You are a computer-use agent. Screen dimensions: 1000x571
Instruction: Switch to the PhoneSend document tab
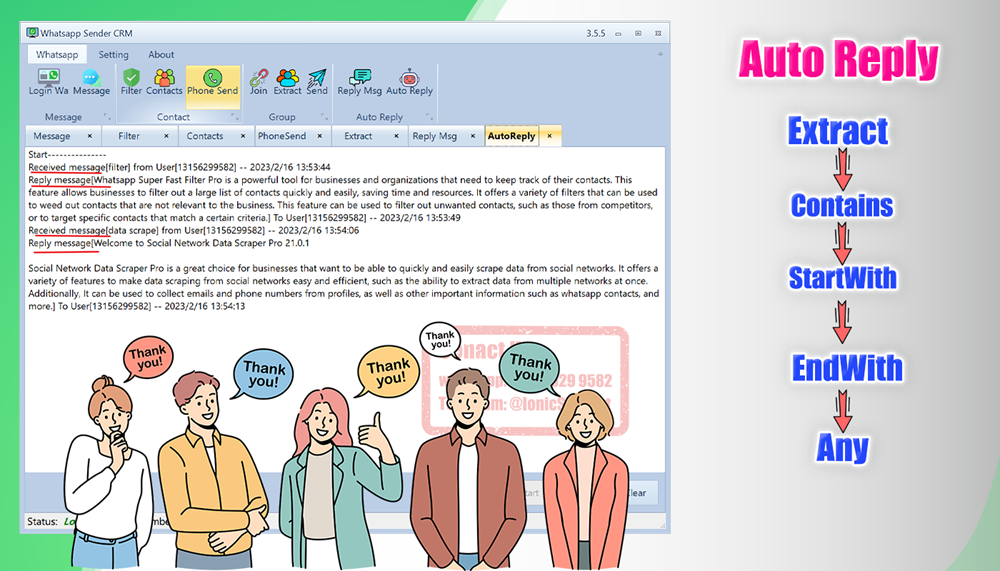282,136
